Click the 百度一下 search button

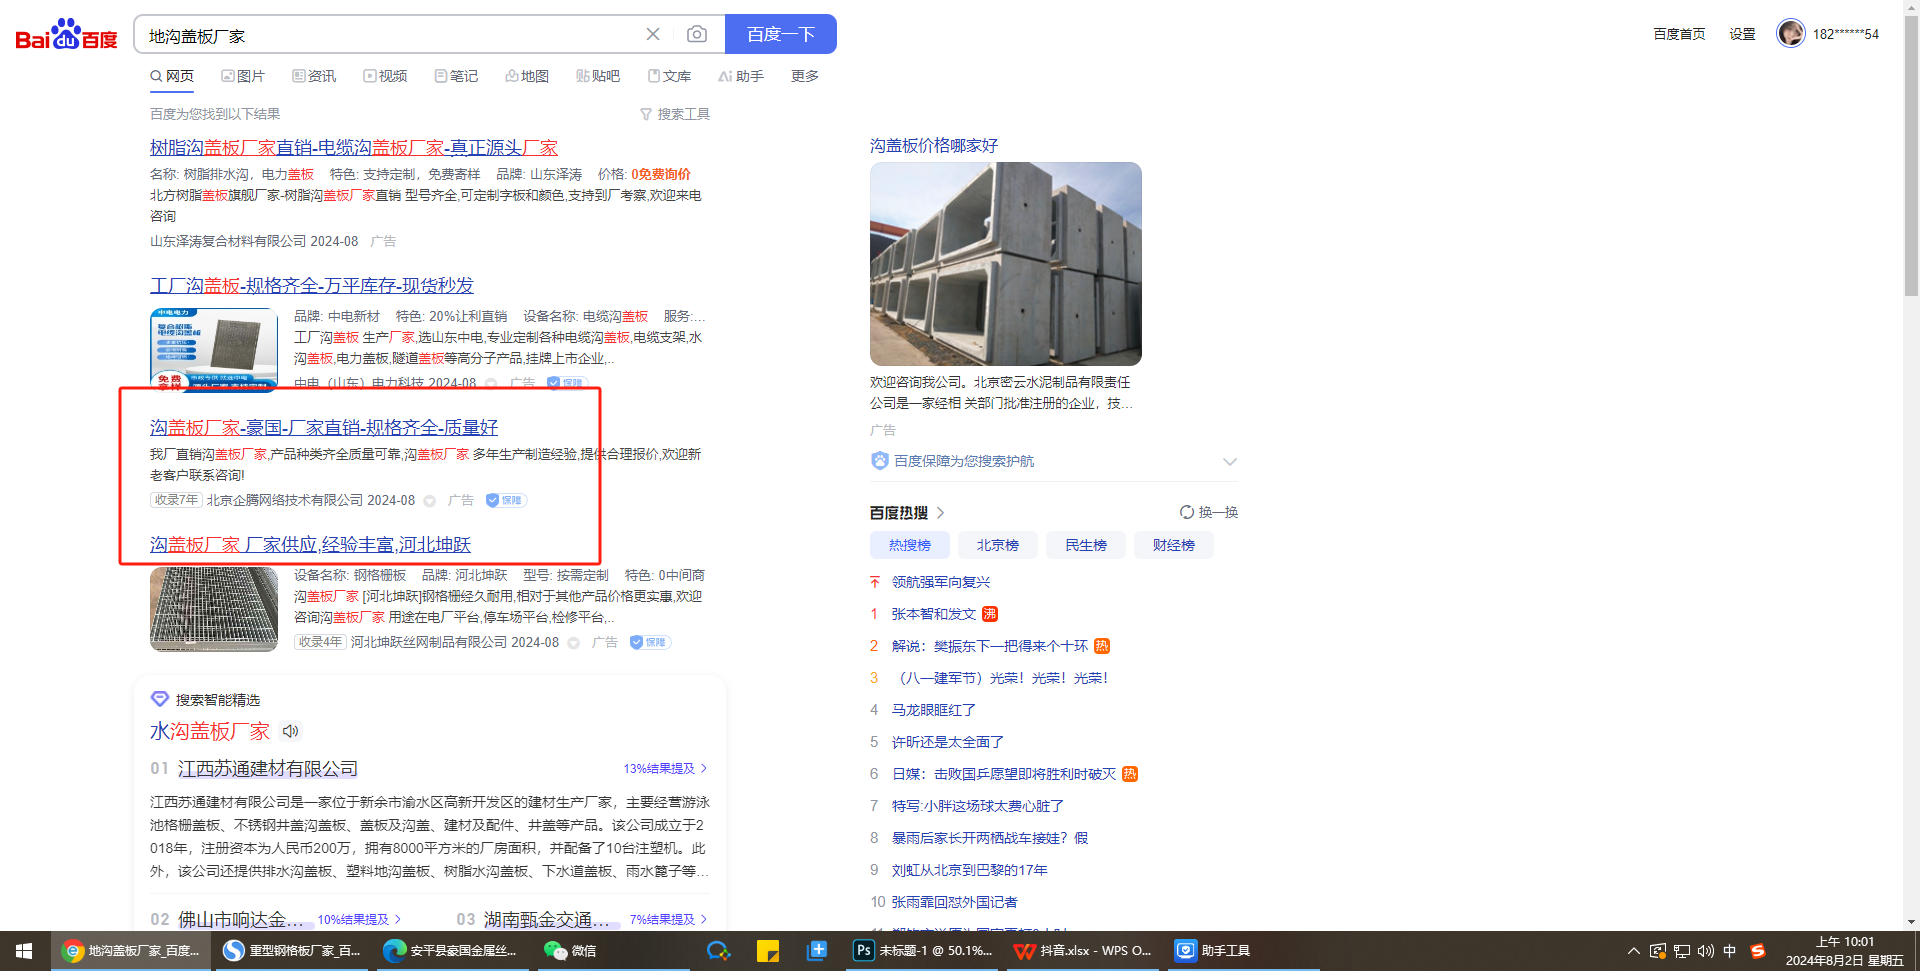click(781, 34)
